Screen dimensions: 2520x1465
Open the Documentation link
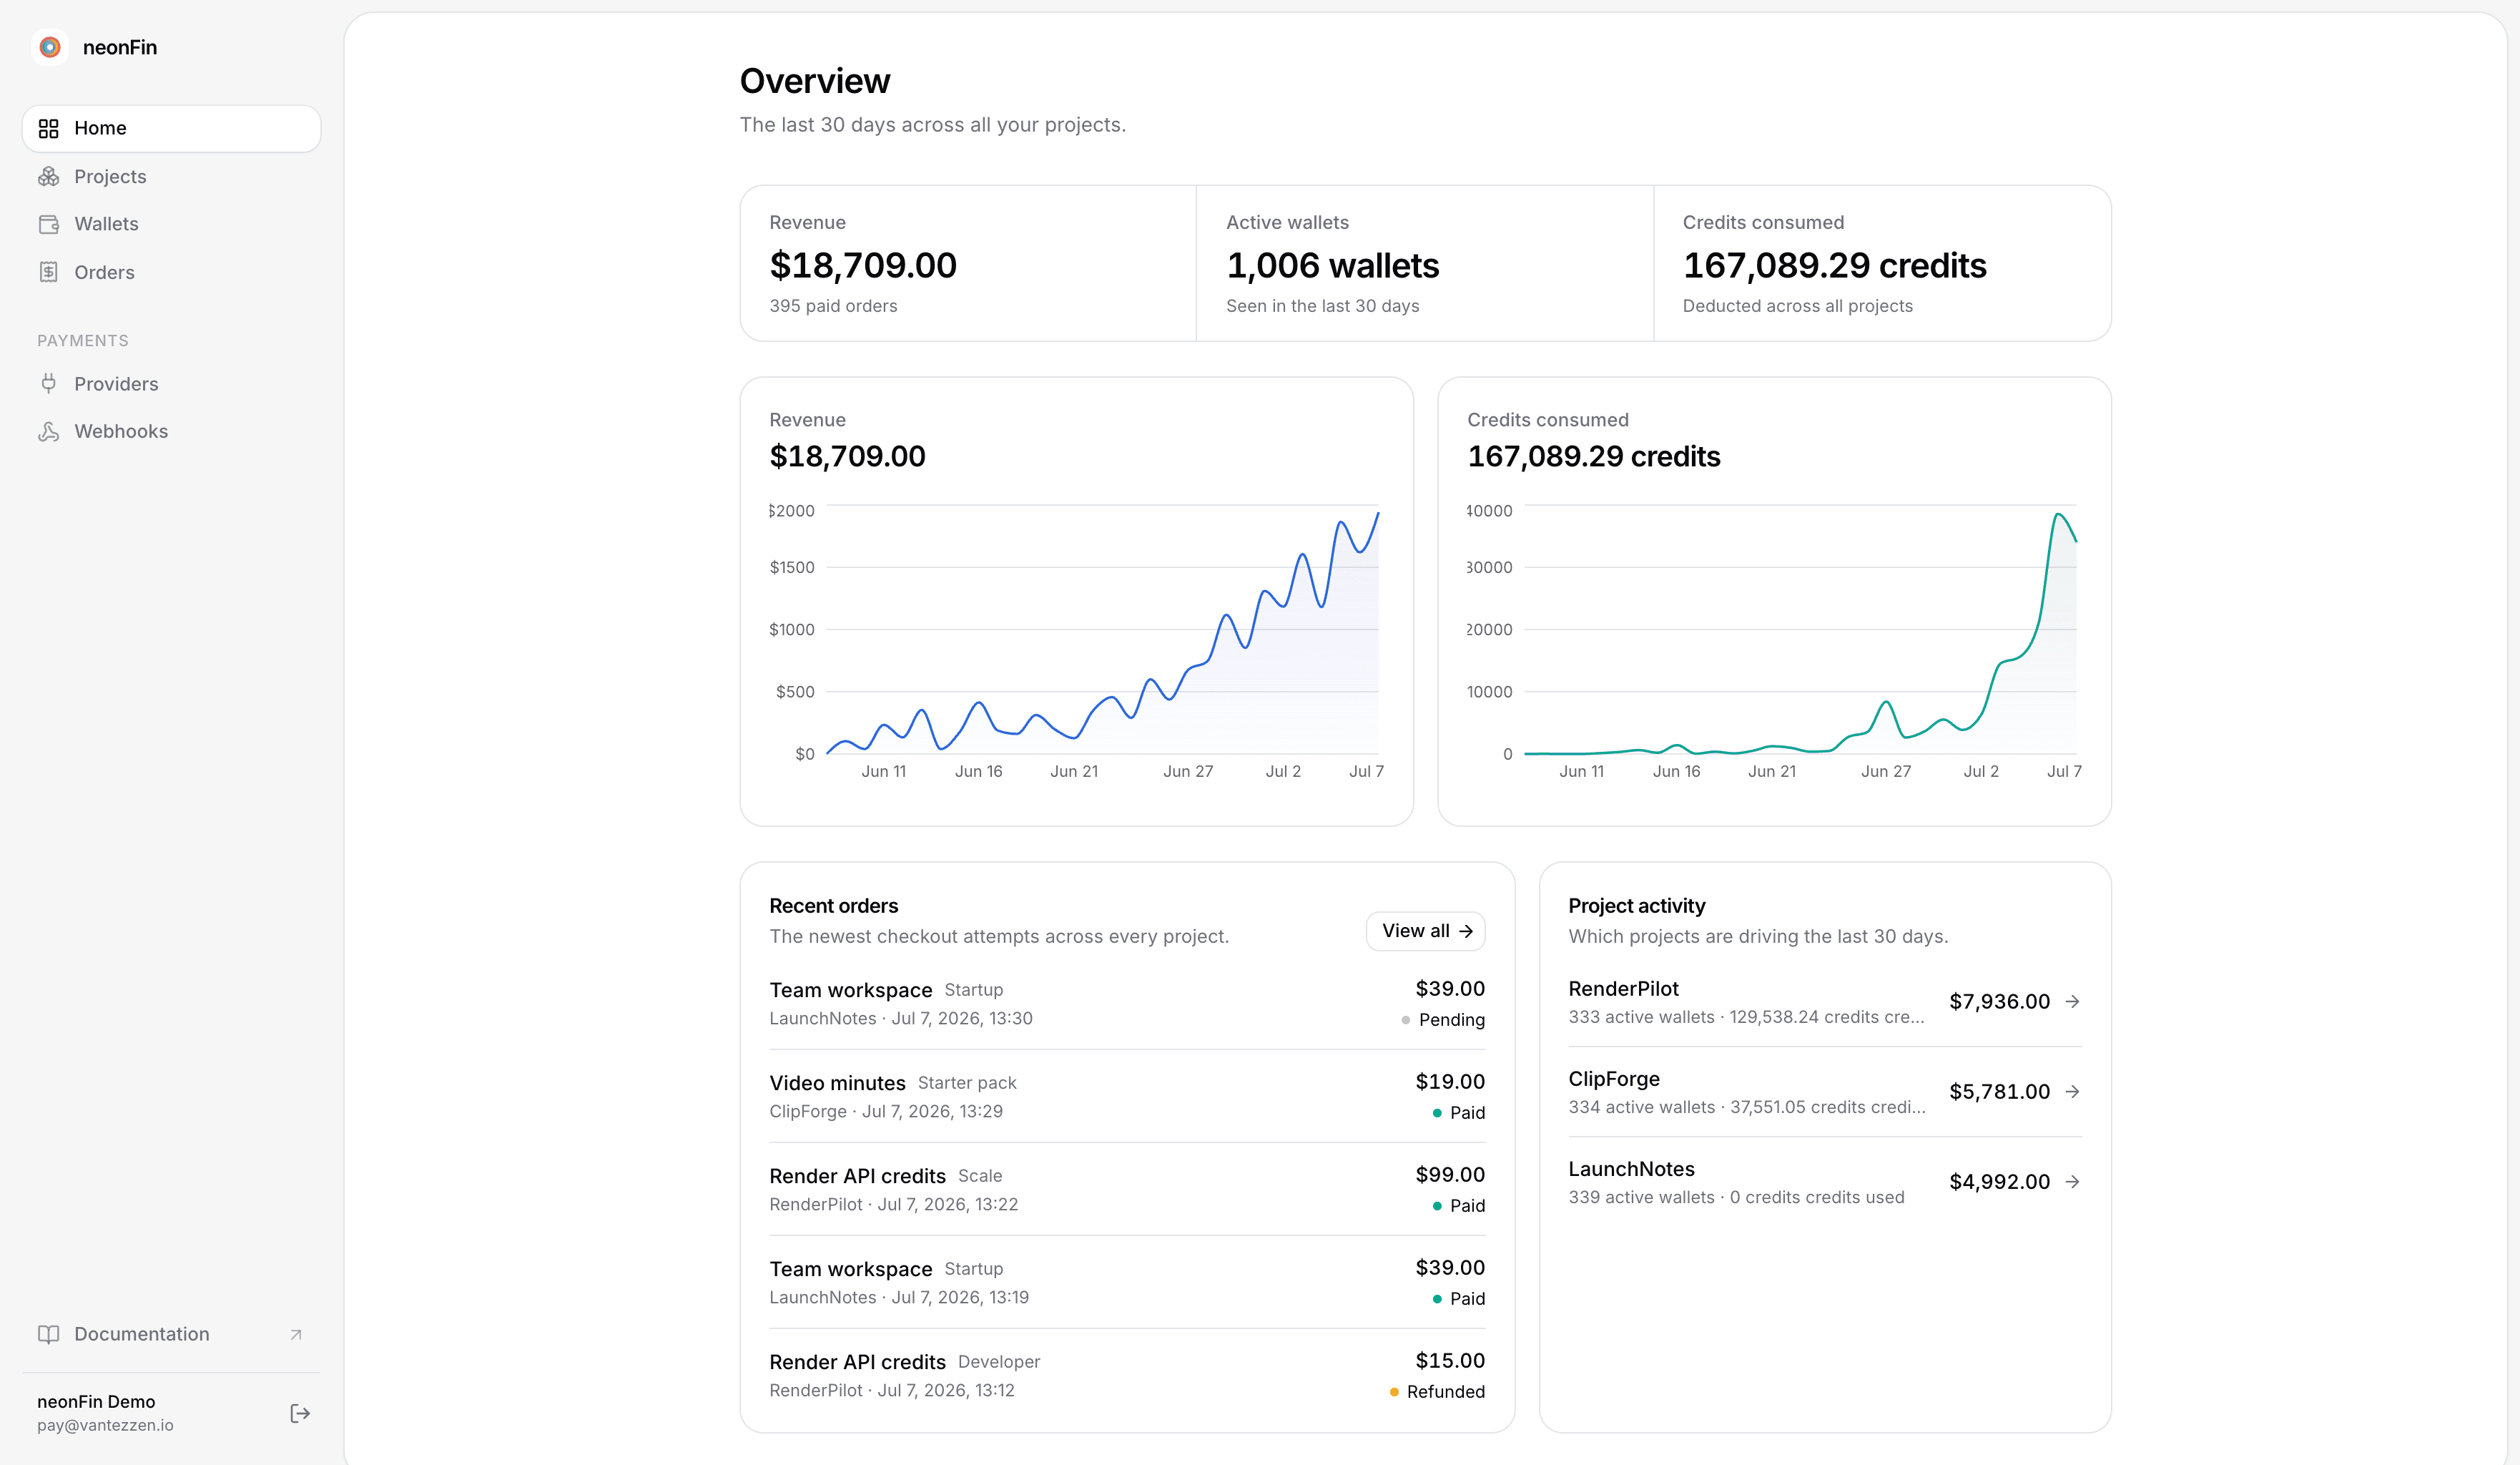pyautogui.click(x=171, y=1334)
